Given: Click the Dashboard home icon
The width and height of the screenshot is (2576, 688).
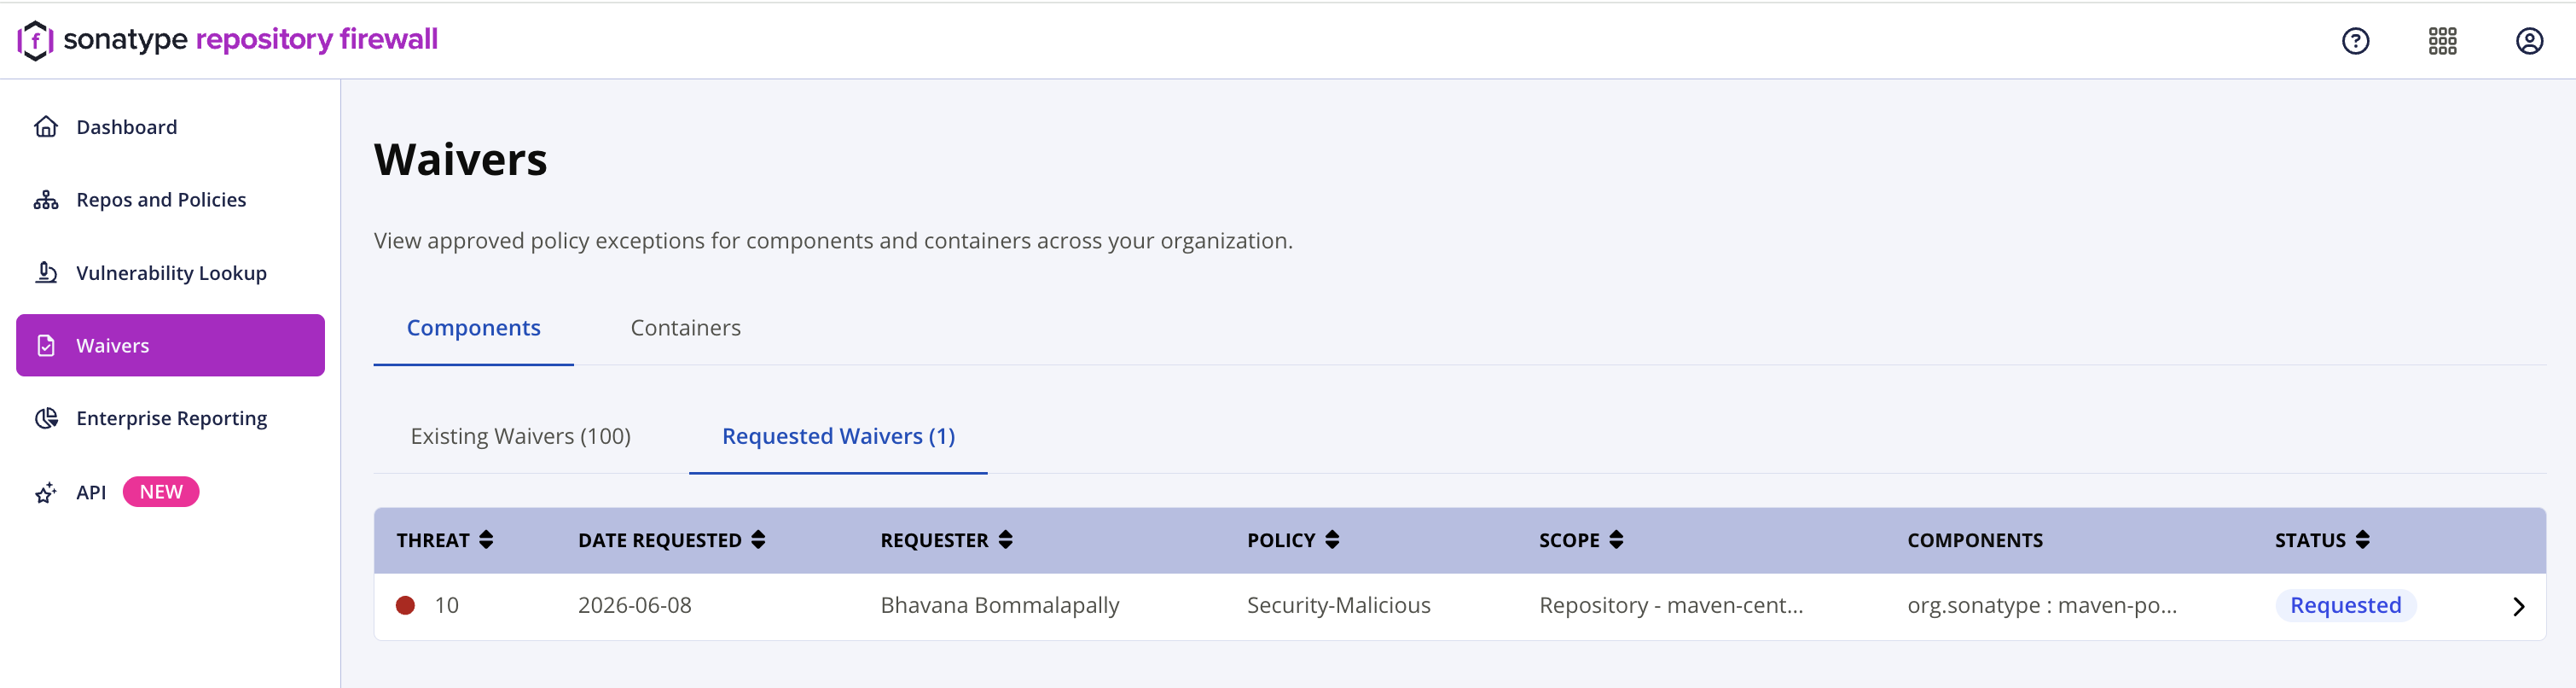Looking at the screenshot, I should tap(46, 127).
